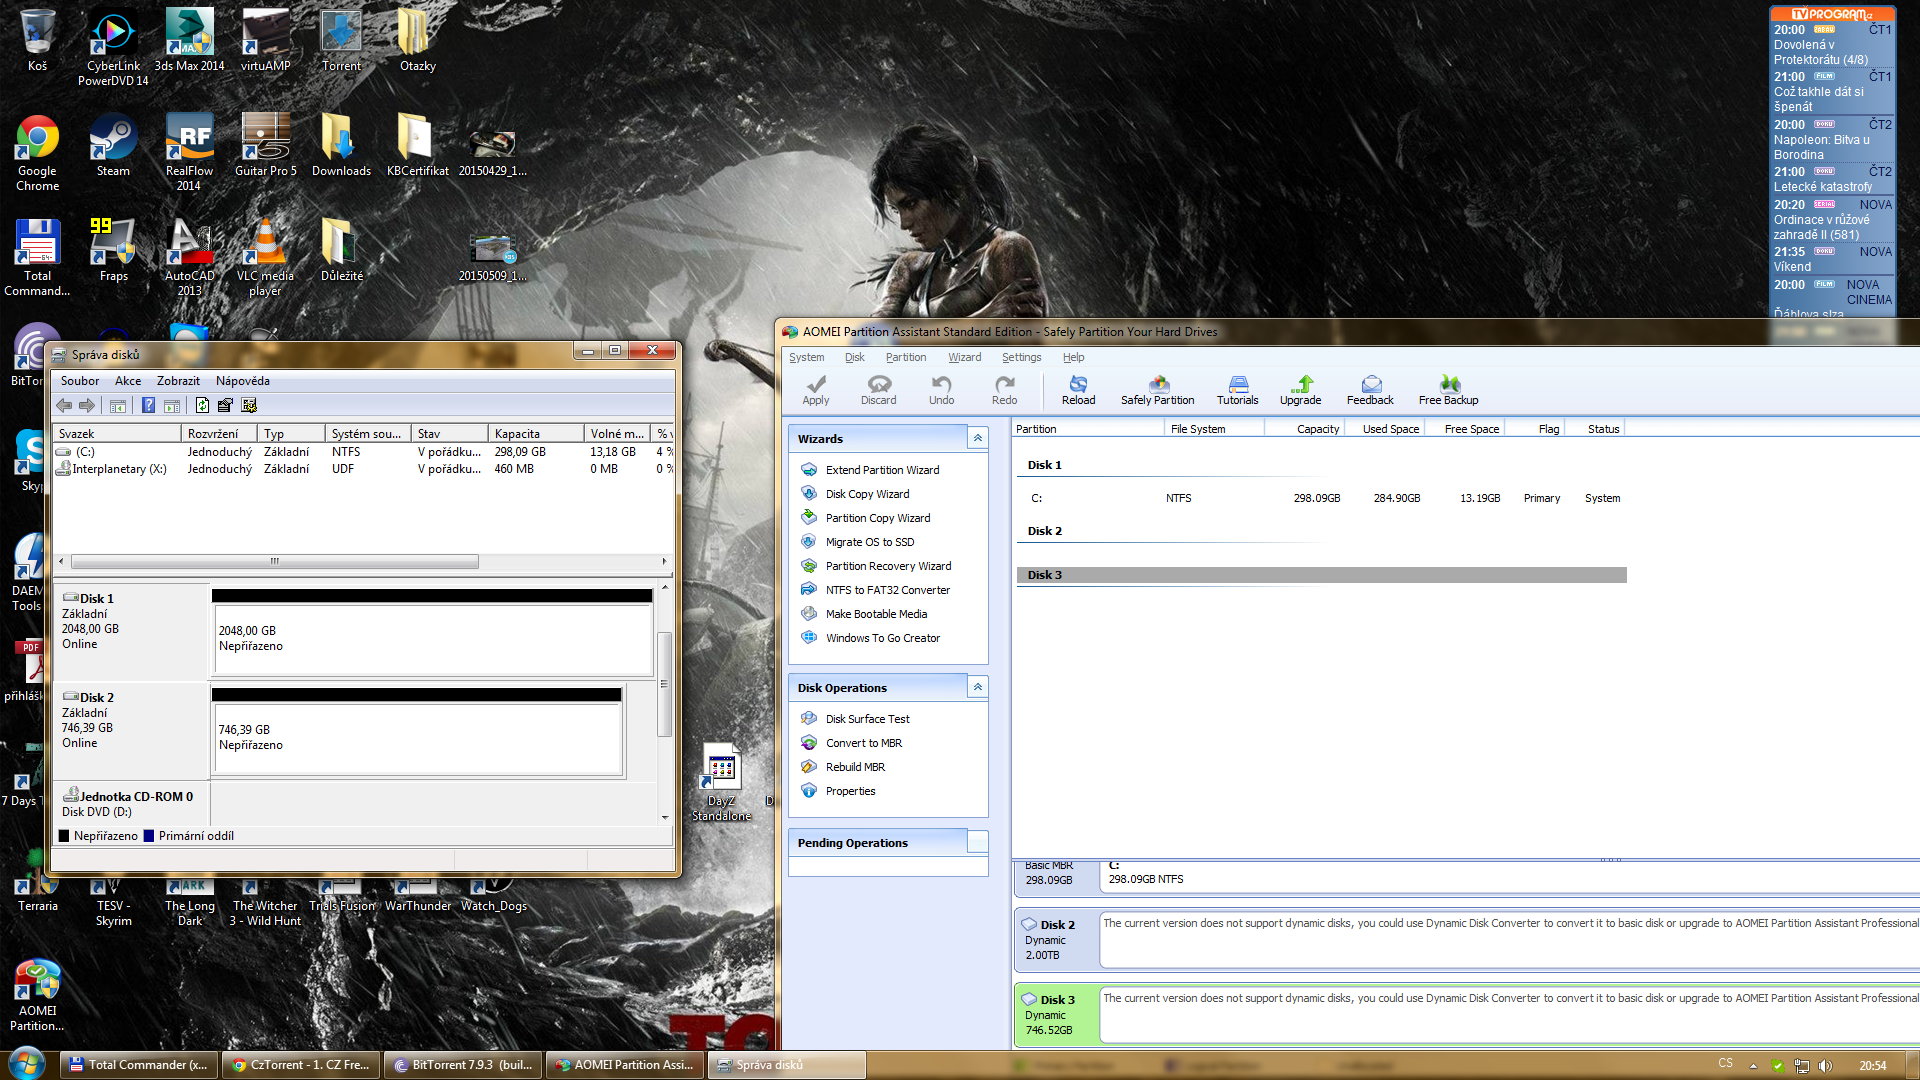Click Back arrow in Správa disků toolbar
Image resolution: width=1920 pixels, height=1080 pixels.
point(64,405)
